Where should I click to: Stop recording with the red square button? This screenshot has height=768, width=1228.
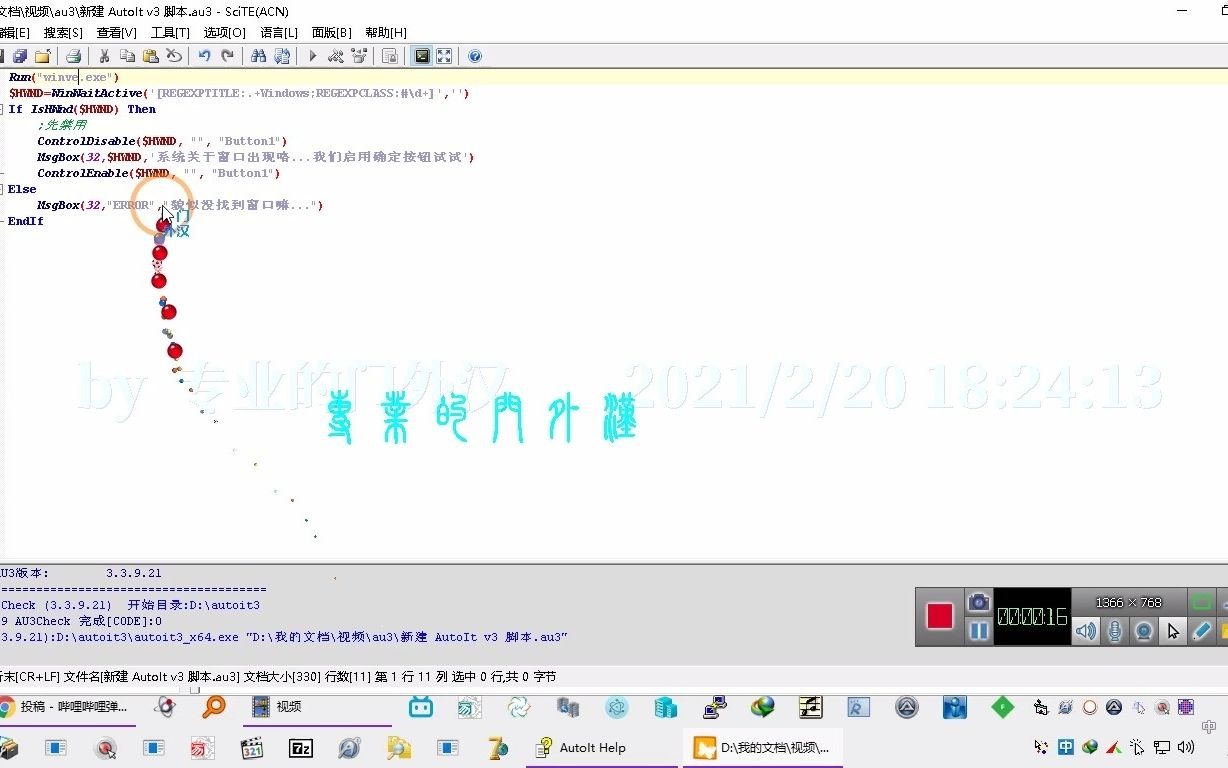pos(940,615)
